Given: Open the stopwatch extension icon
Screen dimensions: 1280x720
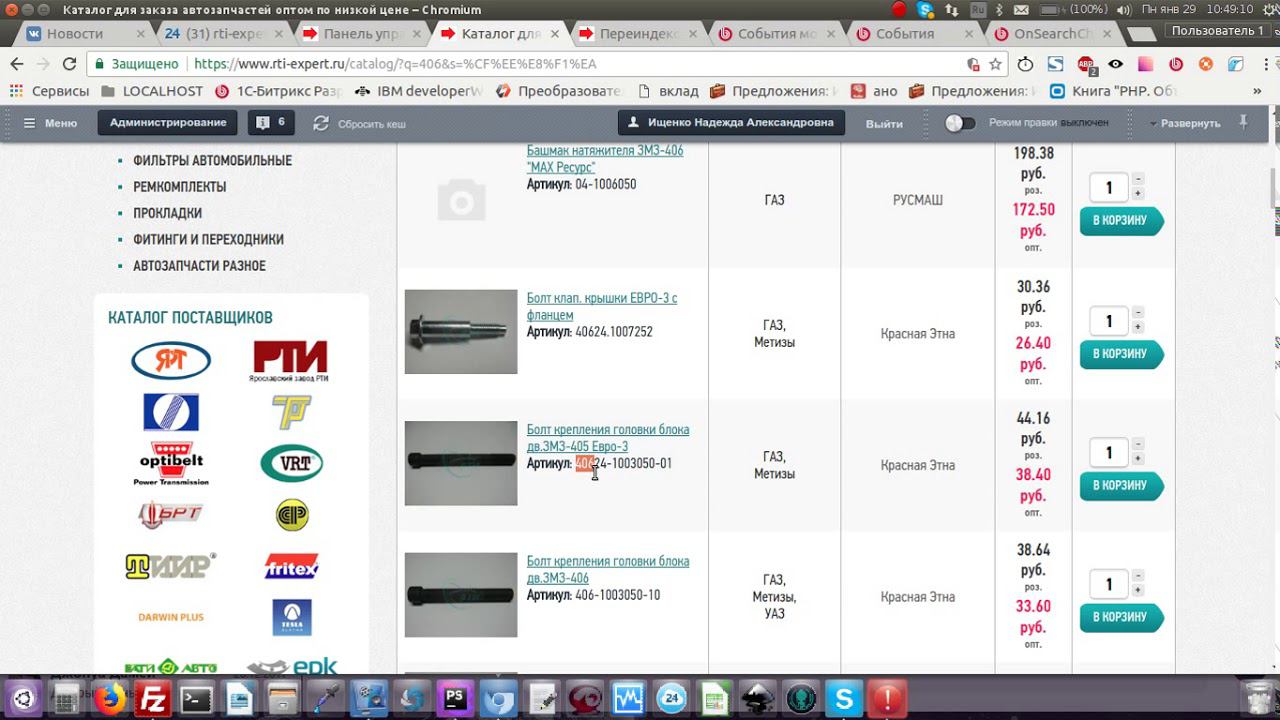Looking at the screenshot, I should (1025, 64).
